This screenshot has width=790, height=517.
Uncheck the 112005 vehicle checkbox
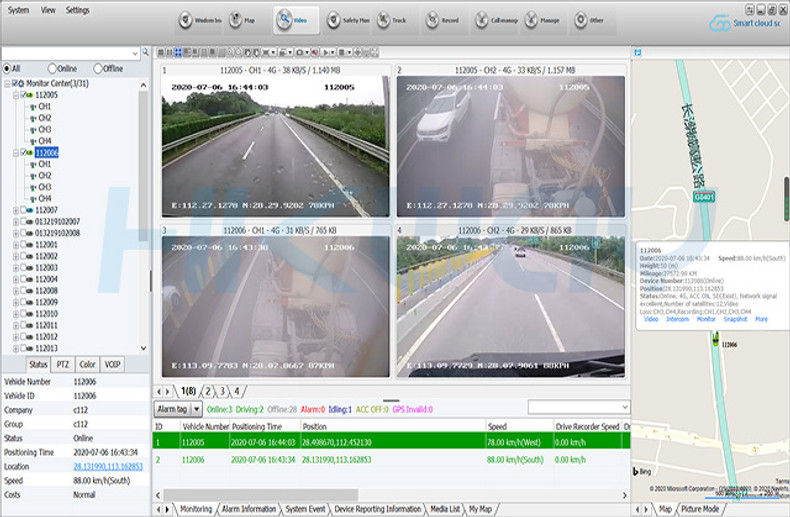click(23, 95)
